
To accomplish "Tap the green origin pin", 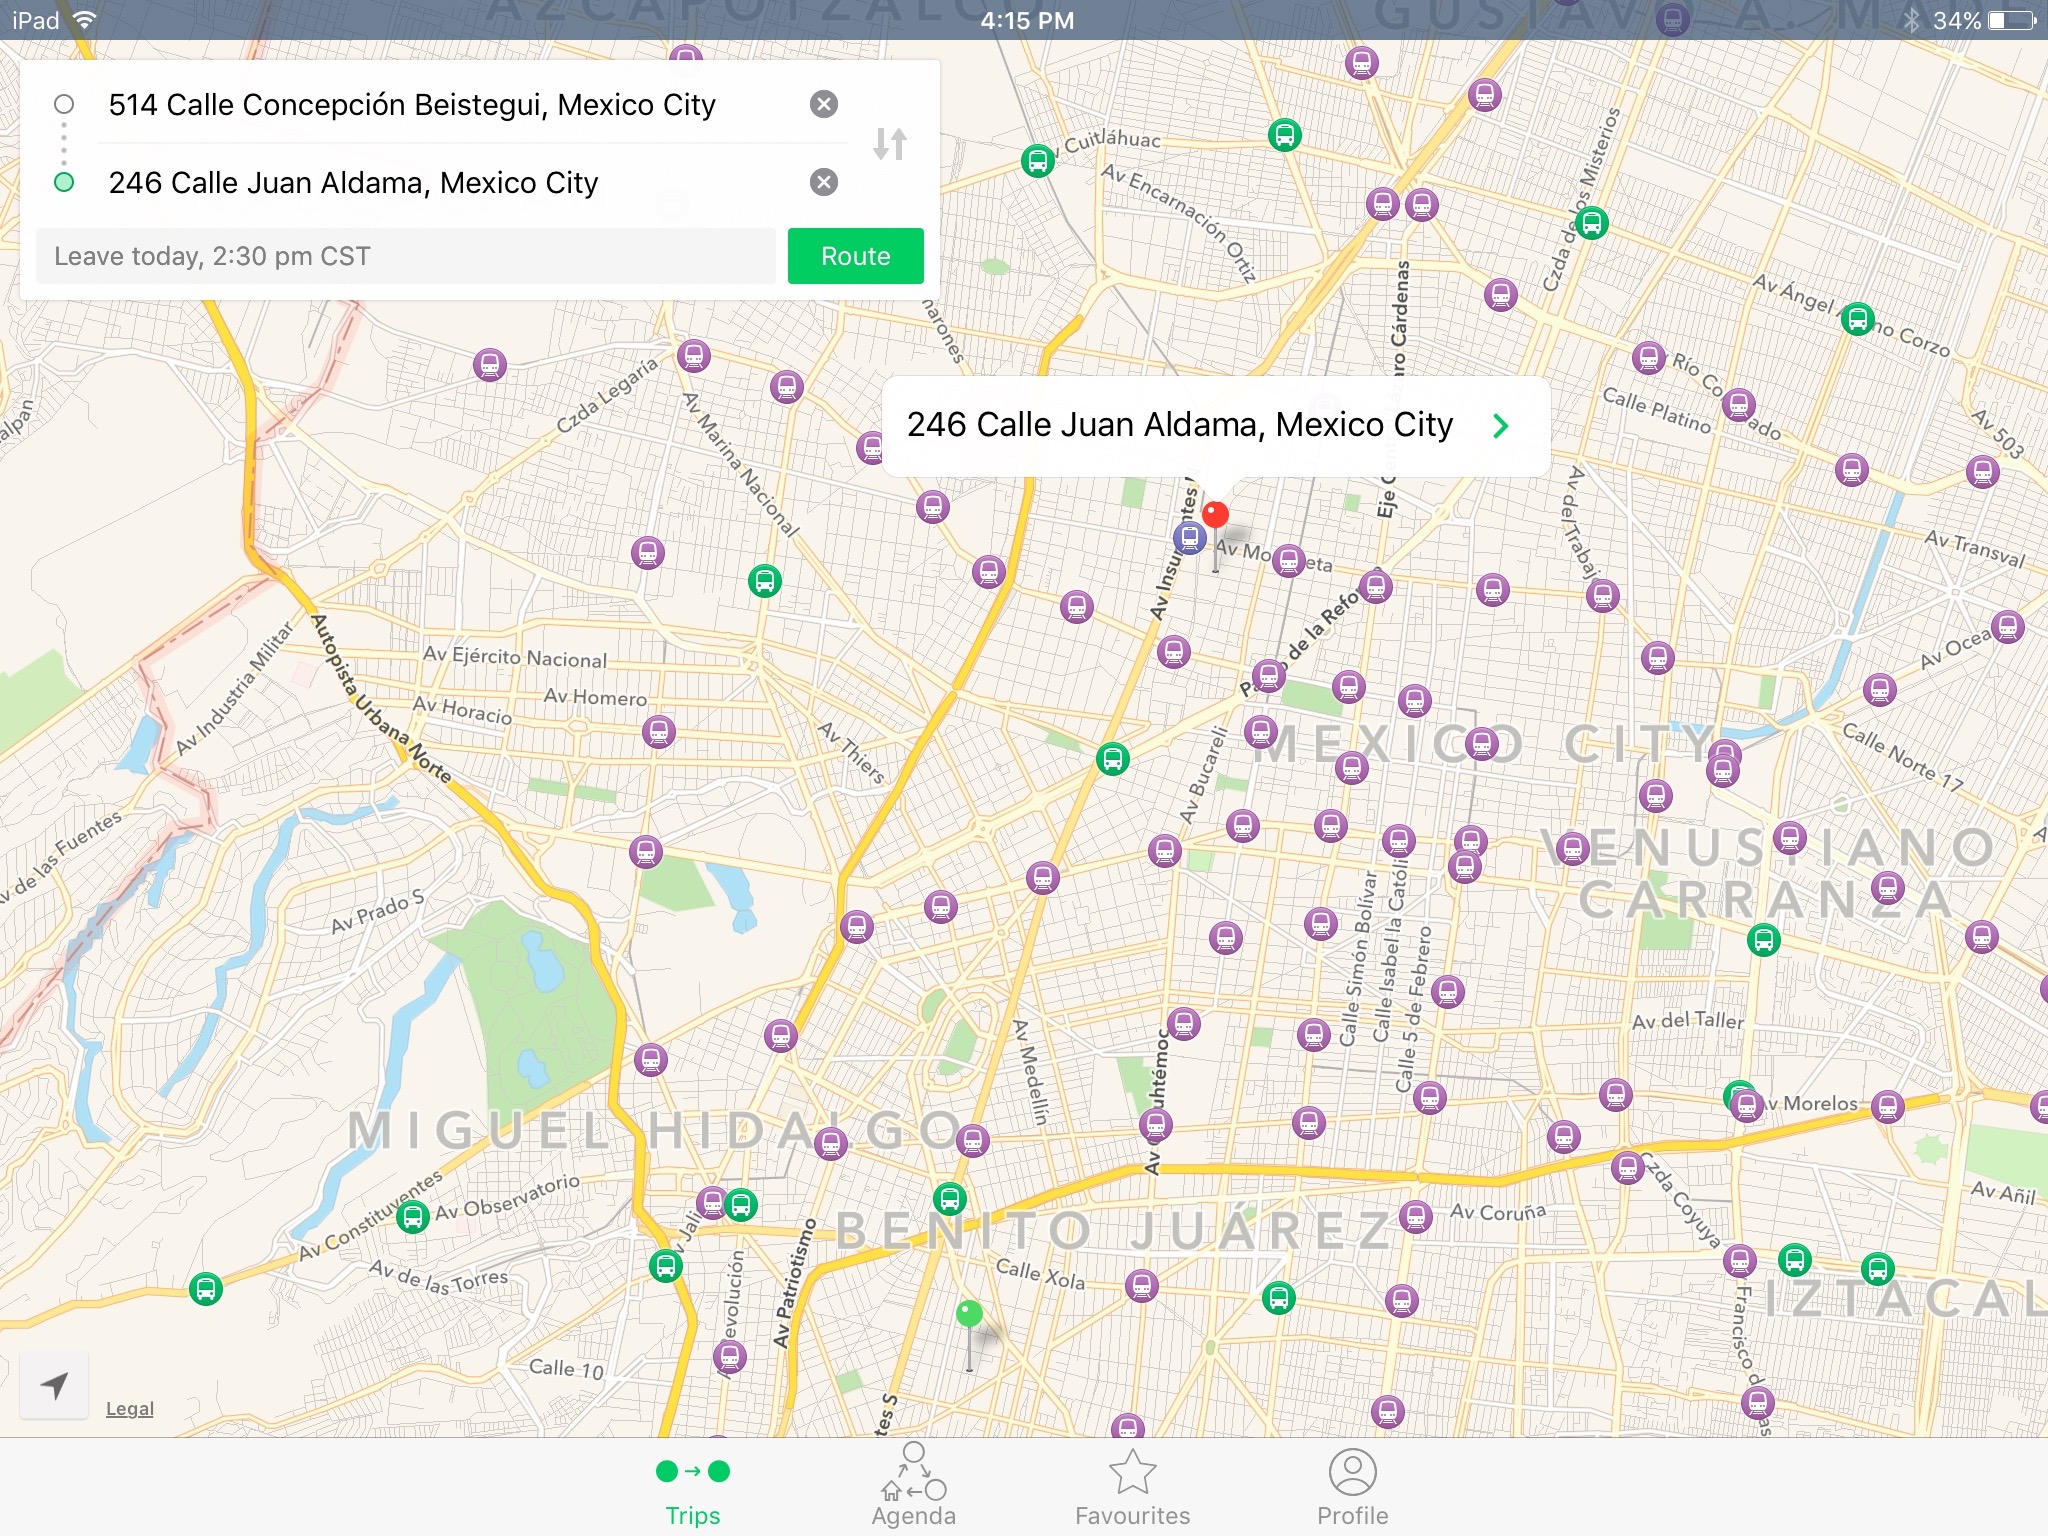I will 969,1314.
